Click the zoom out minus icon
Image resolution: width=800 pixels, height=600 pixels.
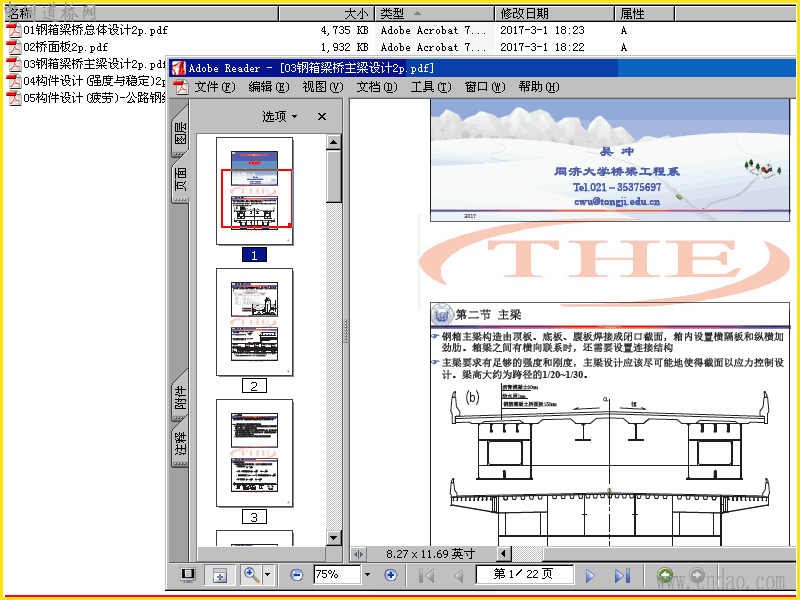tap(296, 575)
